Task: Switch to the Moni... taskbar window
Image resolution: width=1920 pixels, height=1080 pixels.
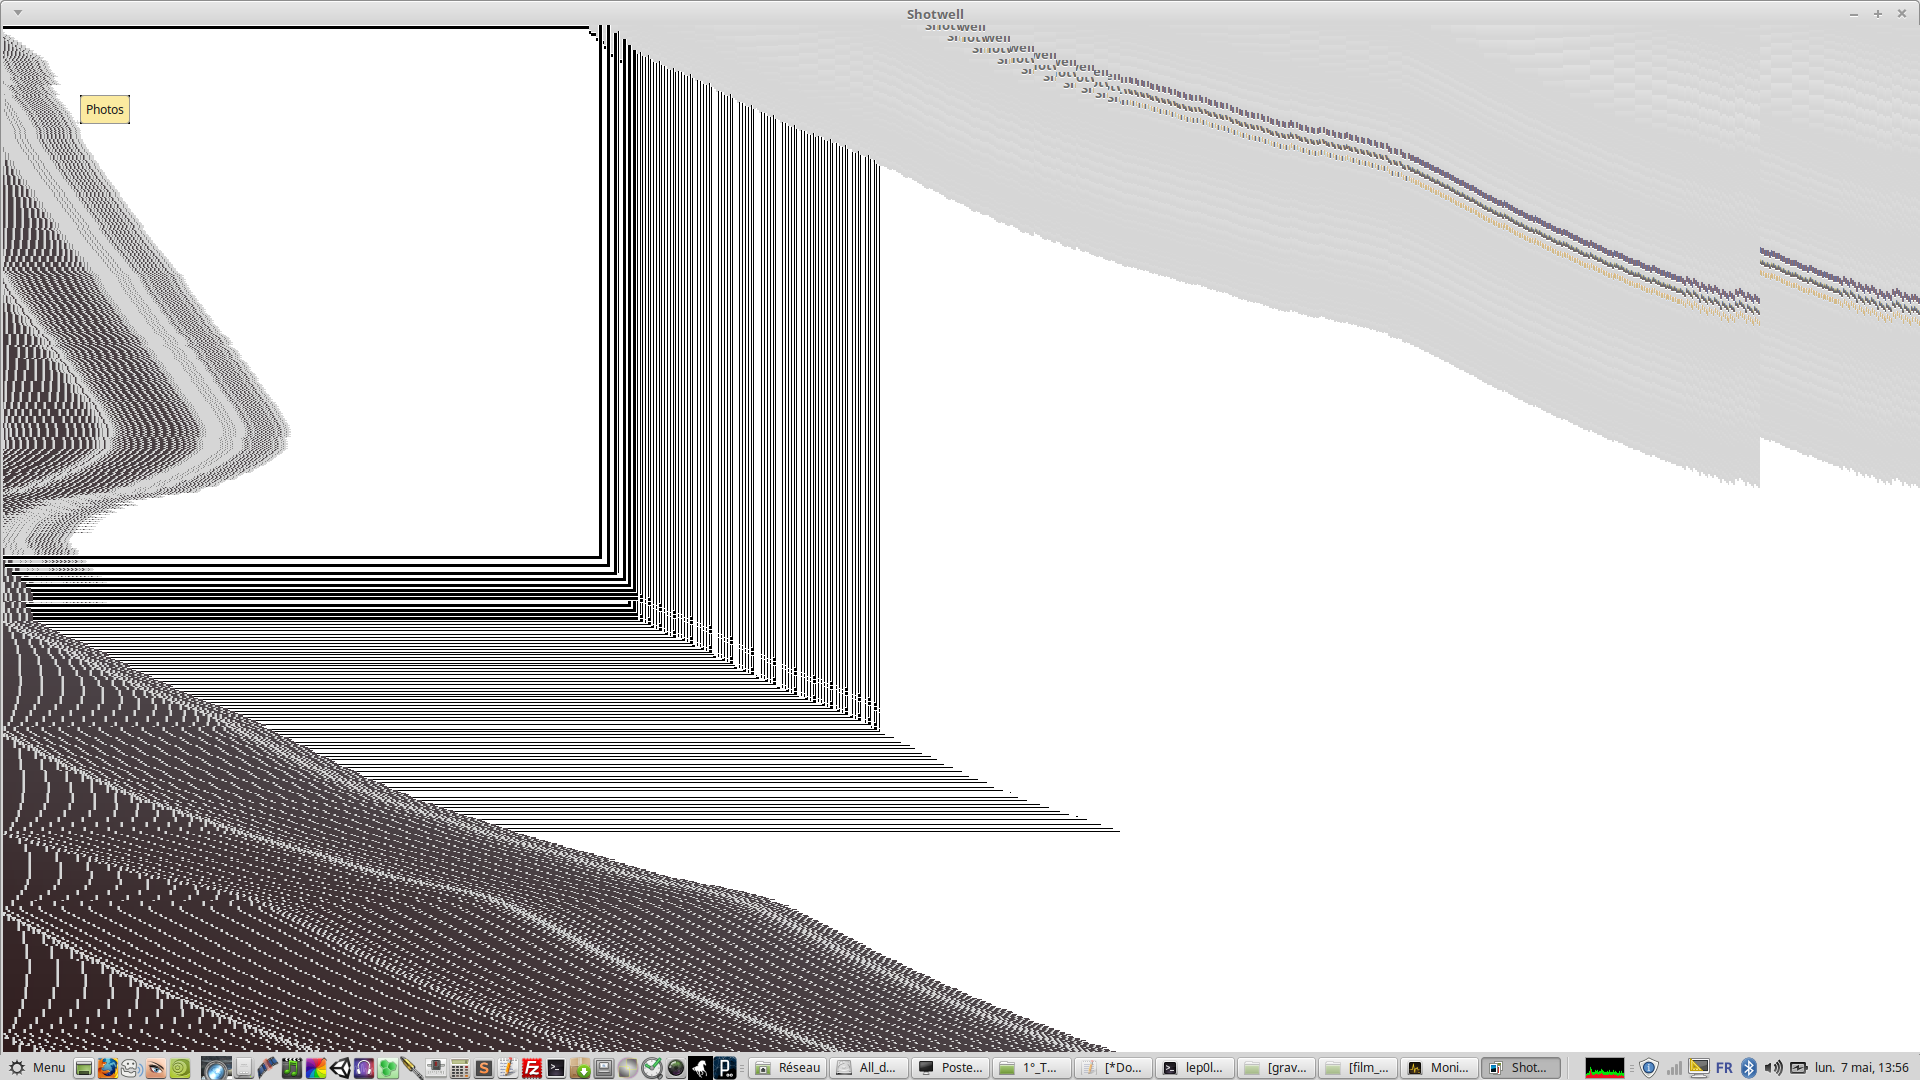Action: pyautogui.click(x=1438, y=1068)
